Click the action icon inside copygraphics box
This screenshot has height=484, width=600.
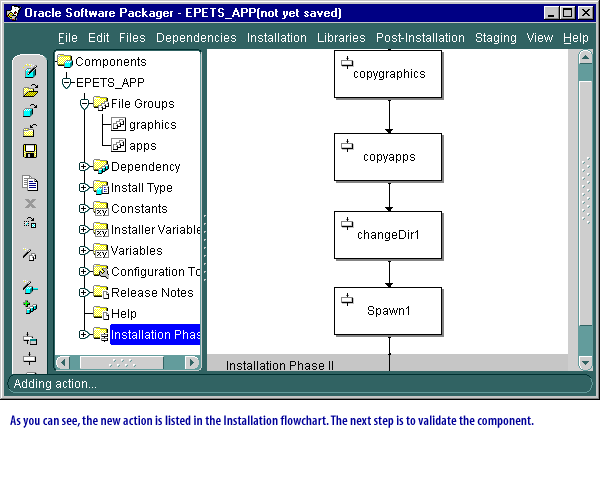[347, 62]
